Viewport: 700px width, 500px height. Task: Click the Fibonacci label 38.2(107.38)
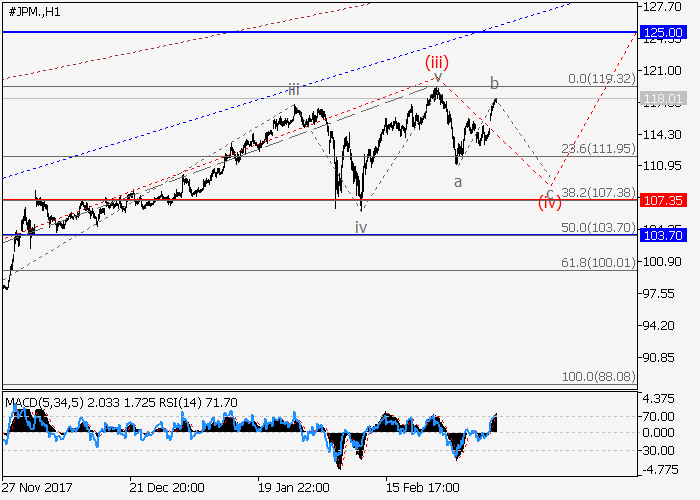click(599, 193)
